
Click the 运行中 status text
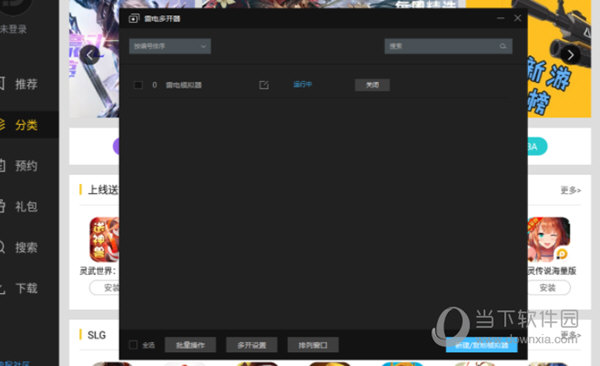click(x=302, y=85)
